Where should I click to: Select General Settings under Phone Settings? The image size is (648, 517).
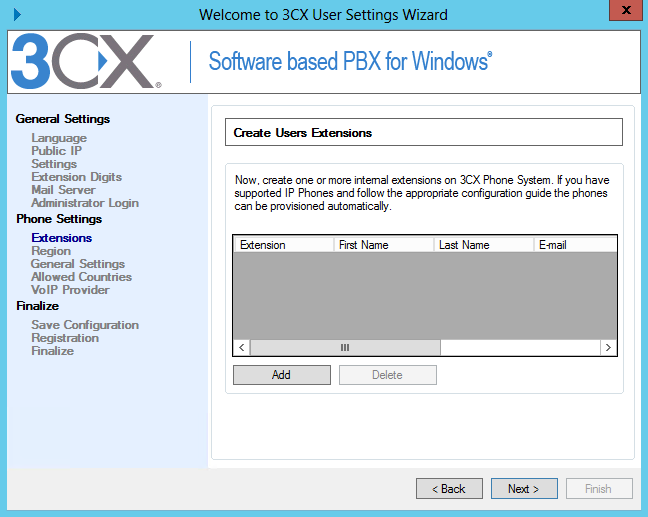pos(78,264)
